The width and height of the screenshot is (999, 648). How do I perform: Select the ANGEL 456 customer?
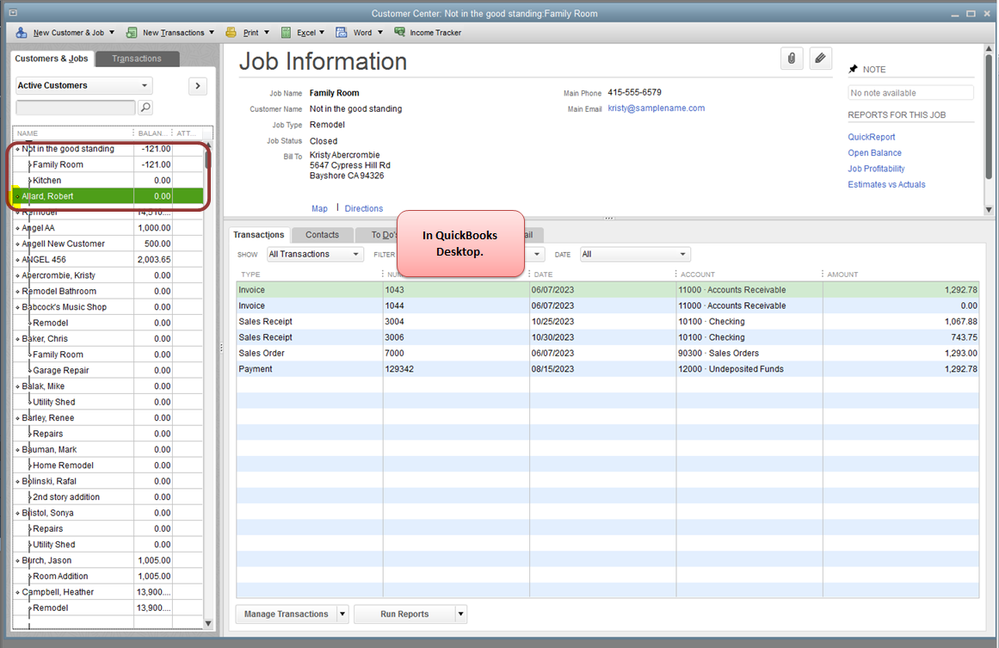(108, 259)
